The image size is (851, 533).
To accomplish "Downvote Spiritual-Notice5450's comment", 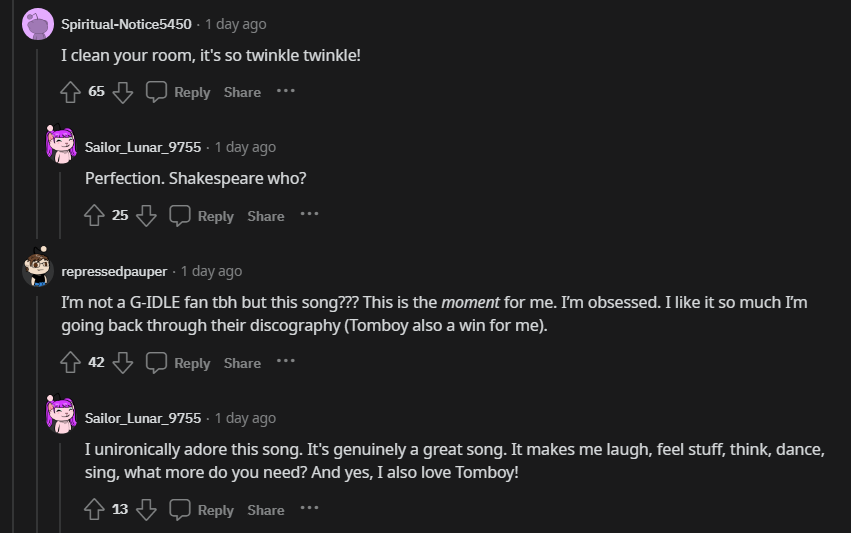I will (x=123, y=92).
